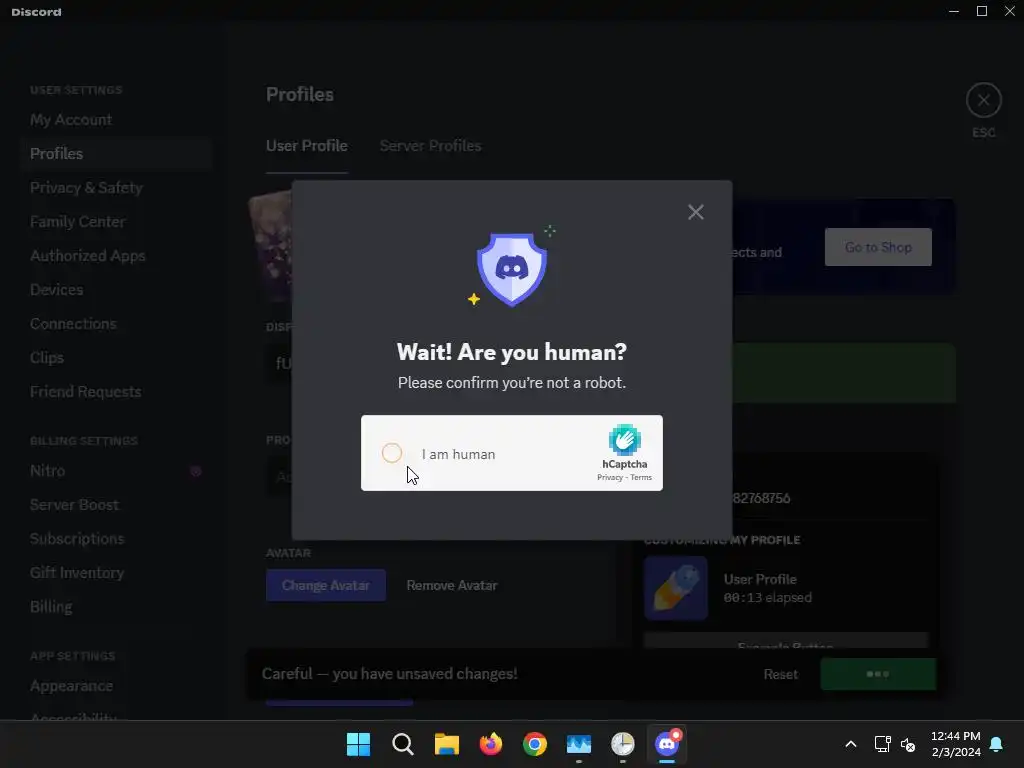1024x768 pixels.
Task: Open Subscriptions settings
Action: click(77, 539)
